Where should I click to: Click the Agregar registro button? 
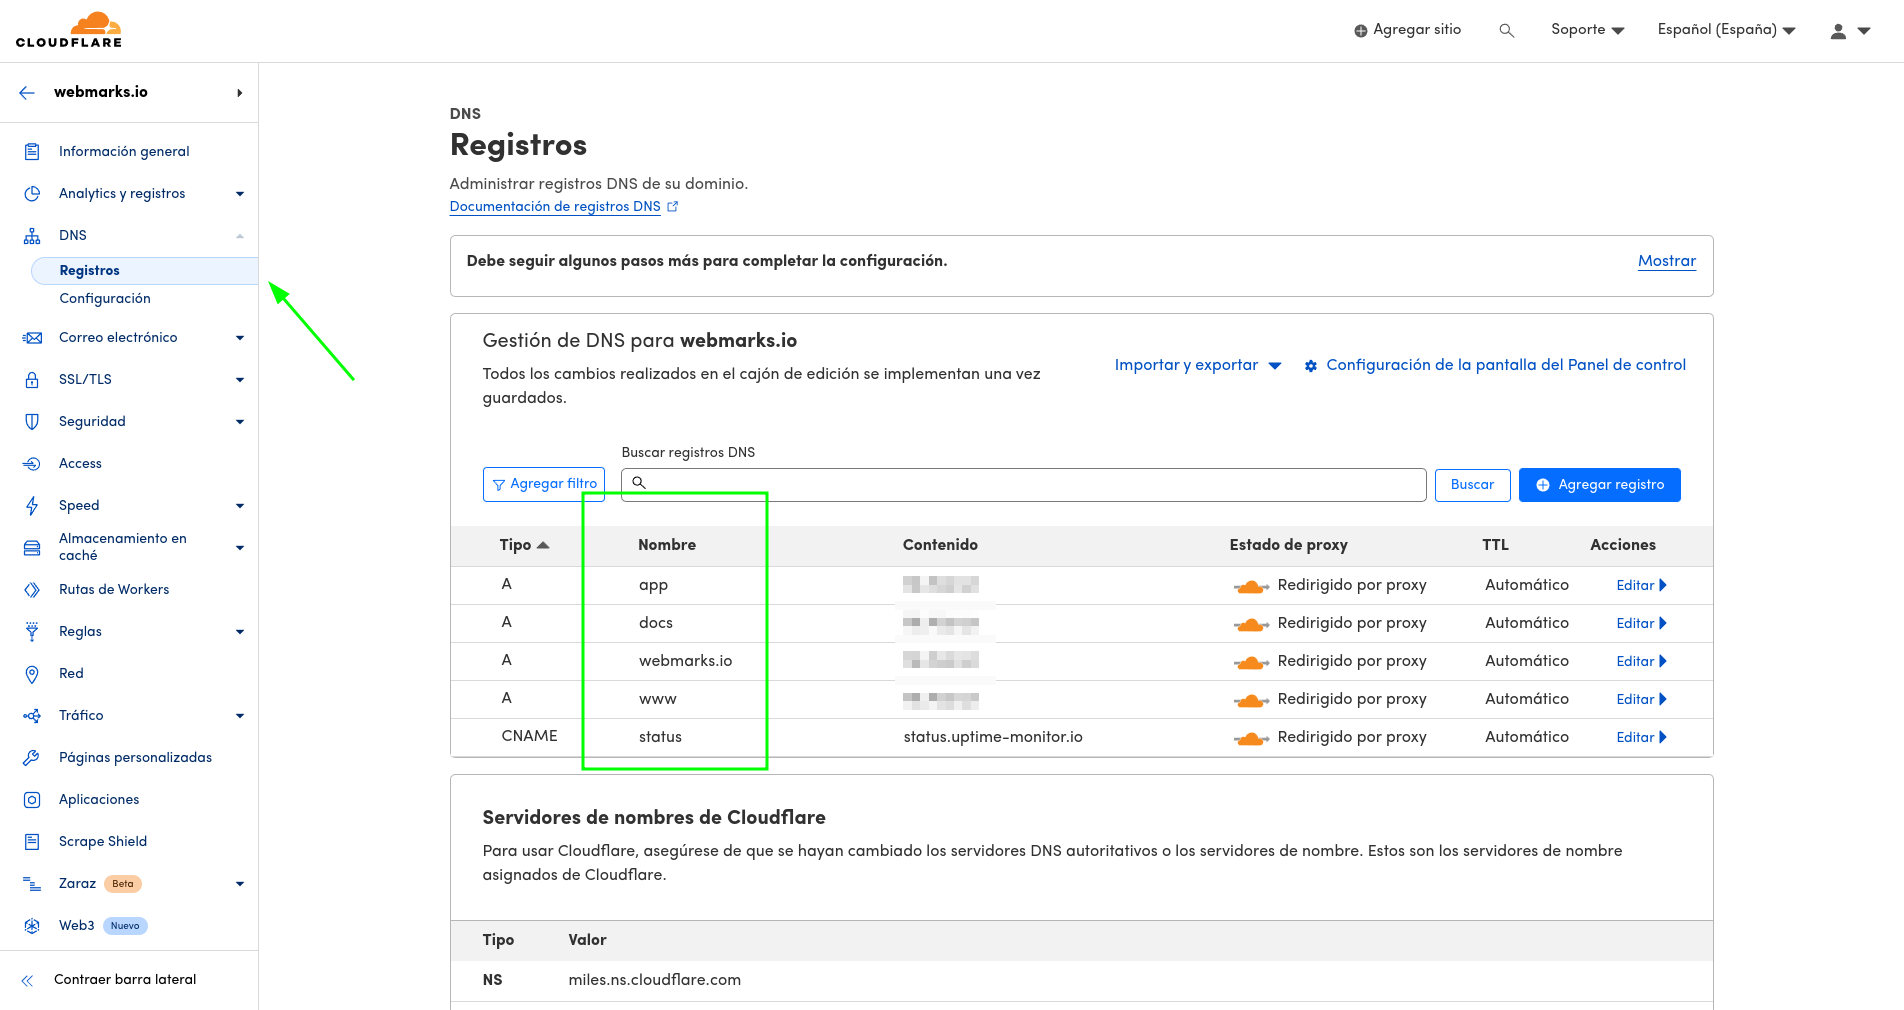(1599, 485)
